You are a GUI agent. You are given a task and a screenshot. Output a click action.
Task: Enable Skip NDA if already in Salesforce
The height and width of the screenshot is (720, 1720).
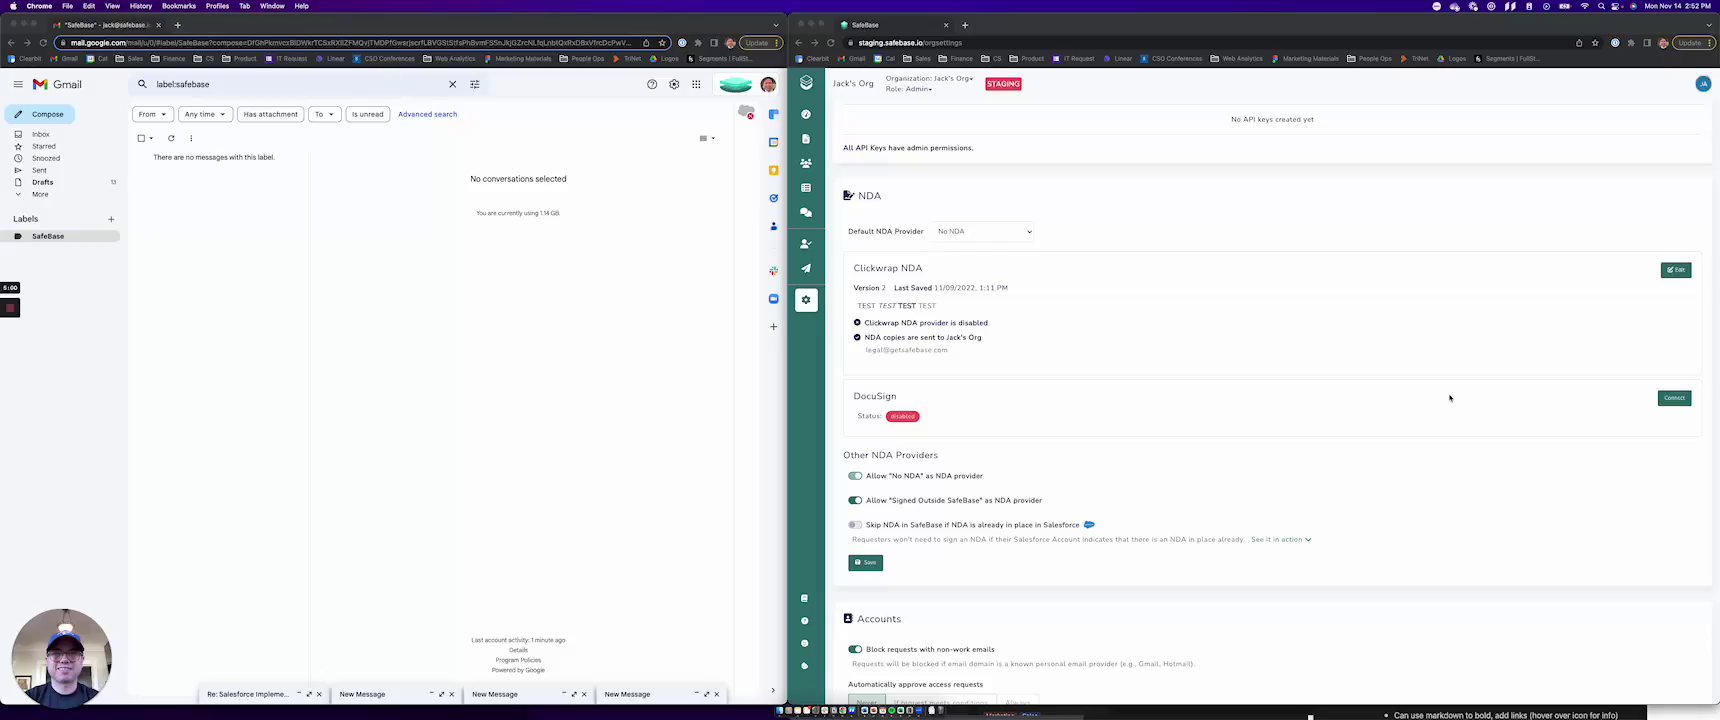[855, 525]
